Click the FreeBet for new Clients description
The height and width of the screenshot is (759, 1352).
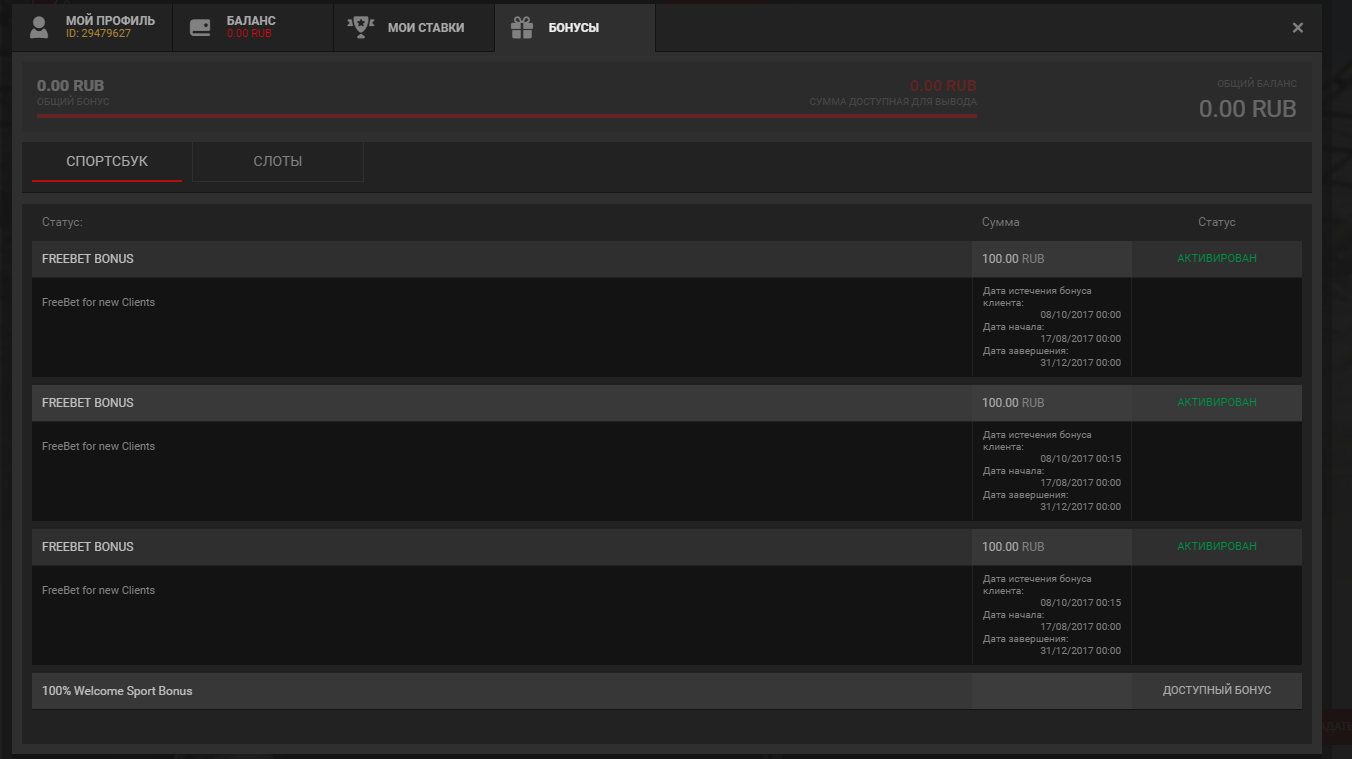98,301
